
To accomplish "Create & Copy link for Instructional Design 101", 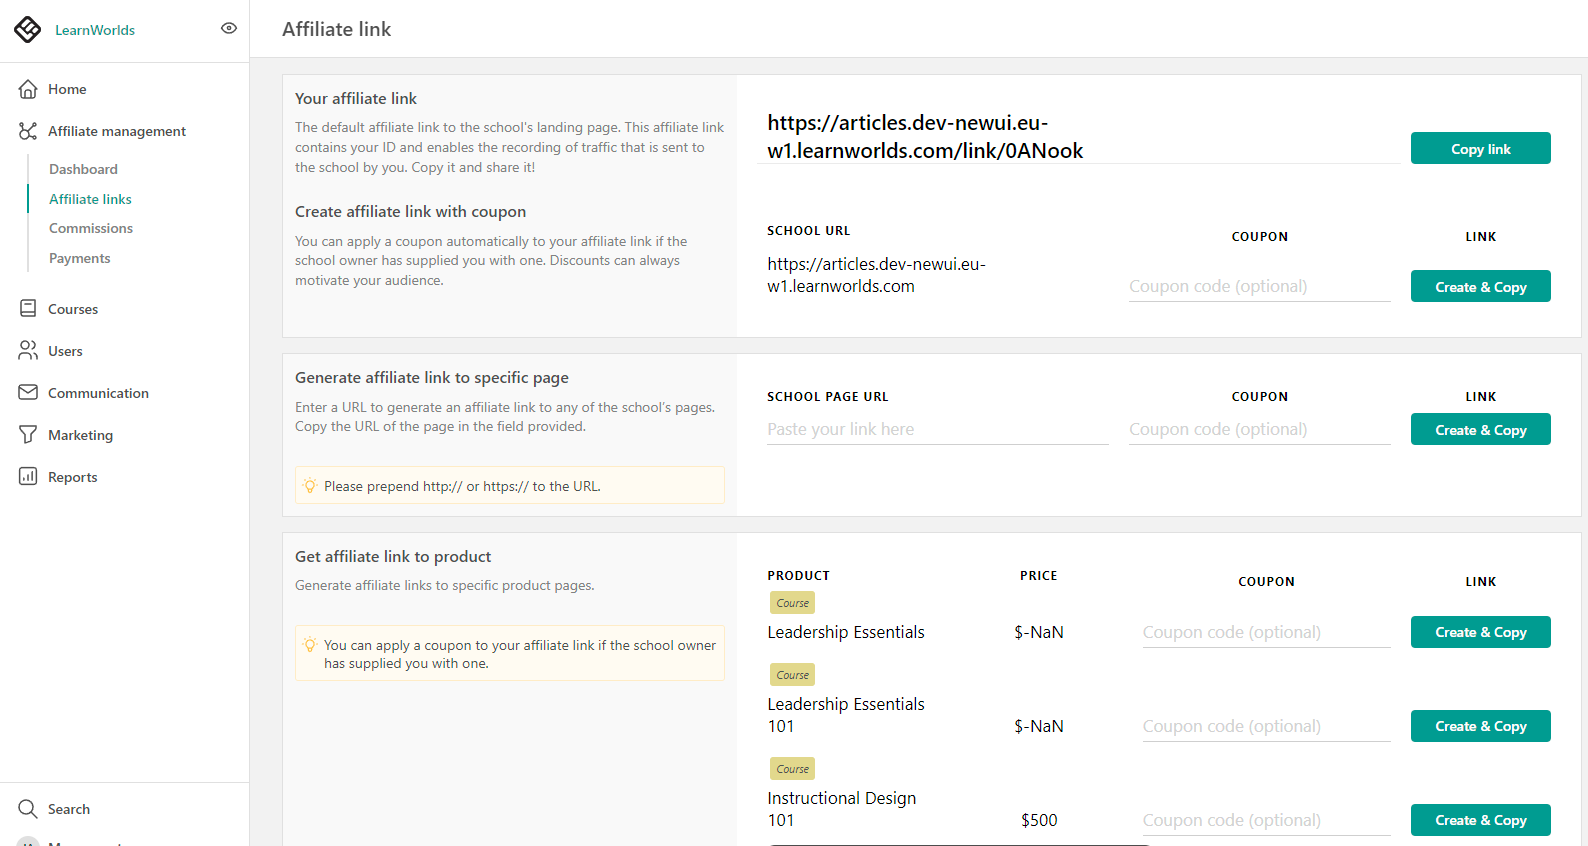I will click(1480, 820).
